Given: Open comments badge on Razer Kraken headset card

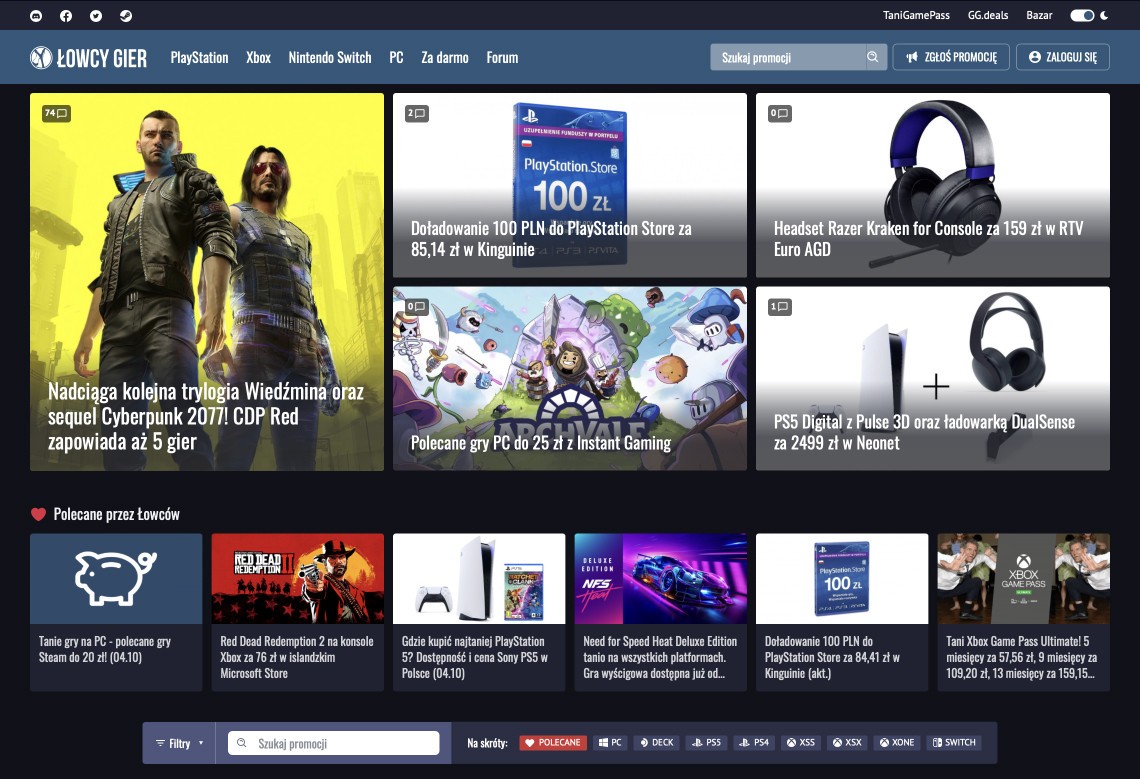Looking at the screenshot, I should (779, 113).
